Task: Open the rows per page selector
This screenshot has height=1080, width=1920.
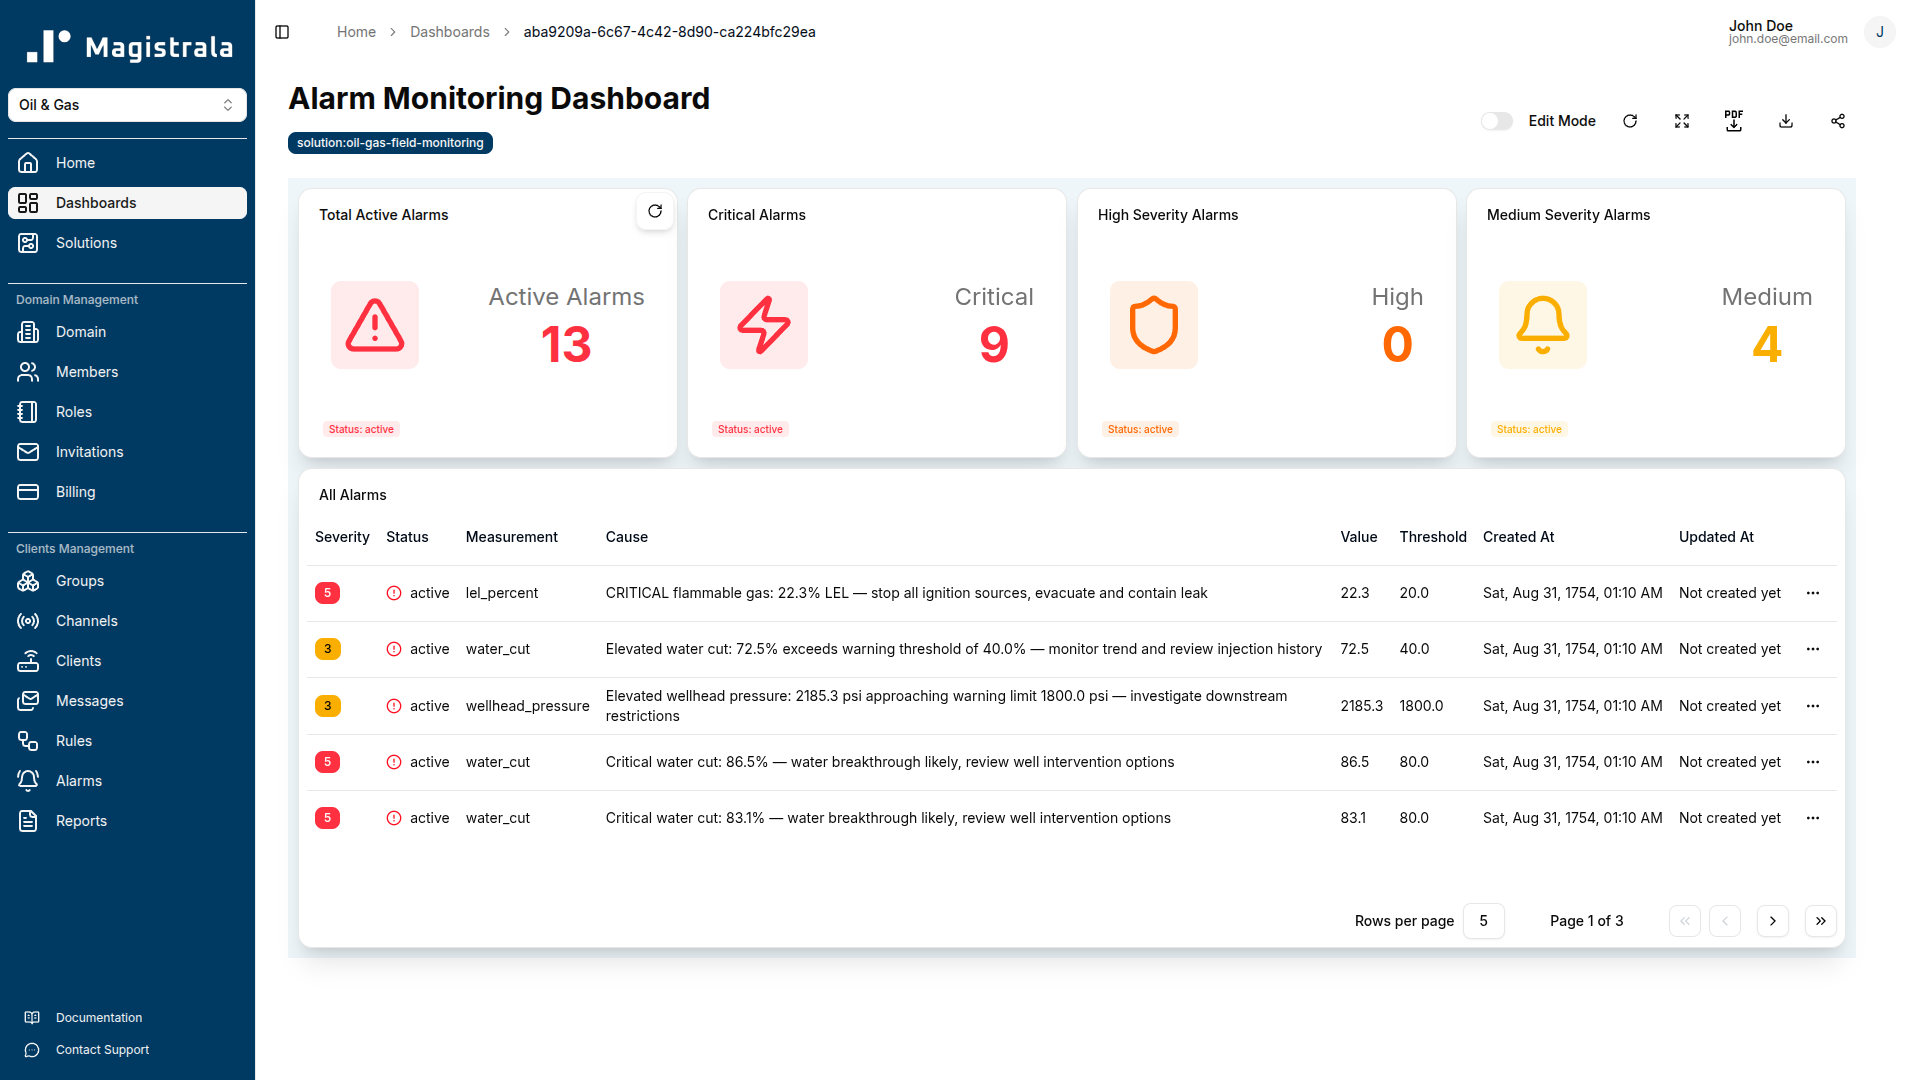Action: (1484, 921)
